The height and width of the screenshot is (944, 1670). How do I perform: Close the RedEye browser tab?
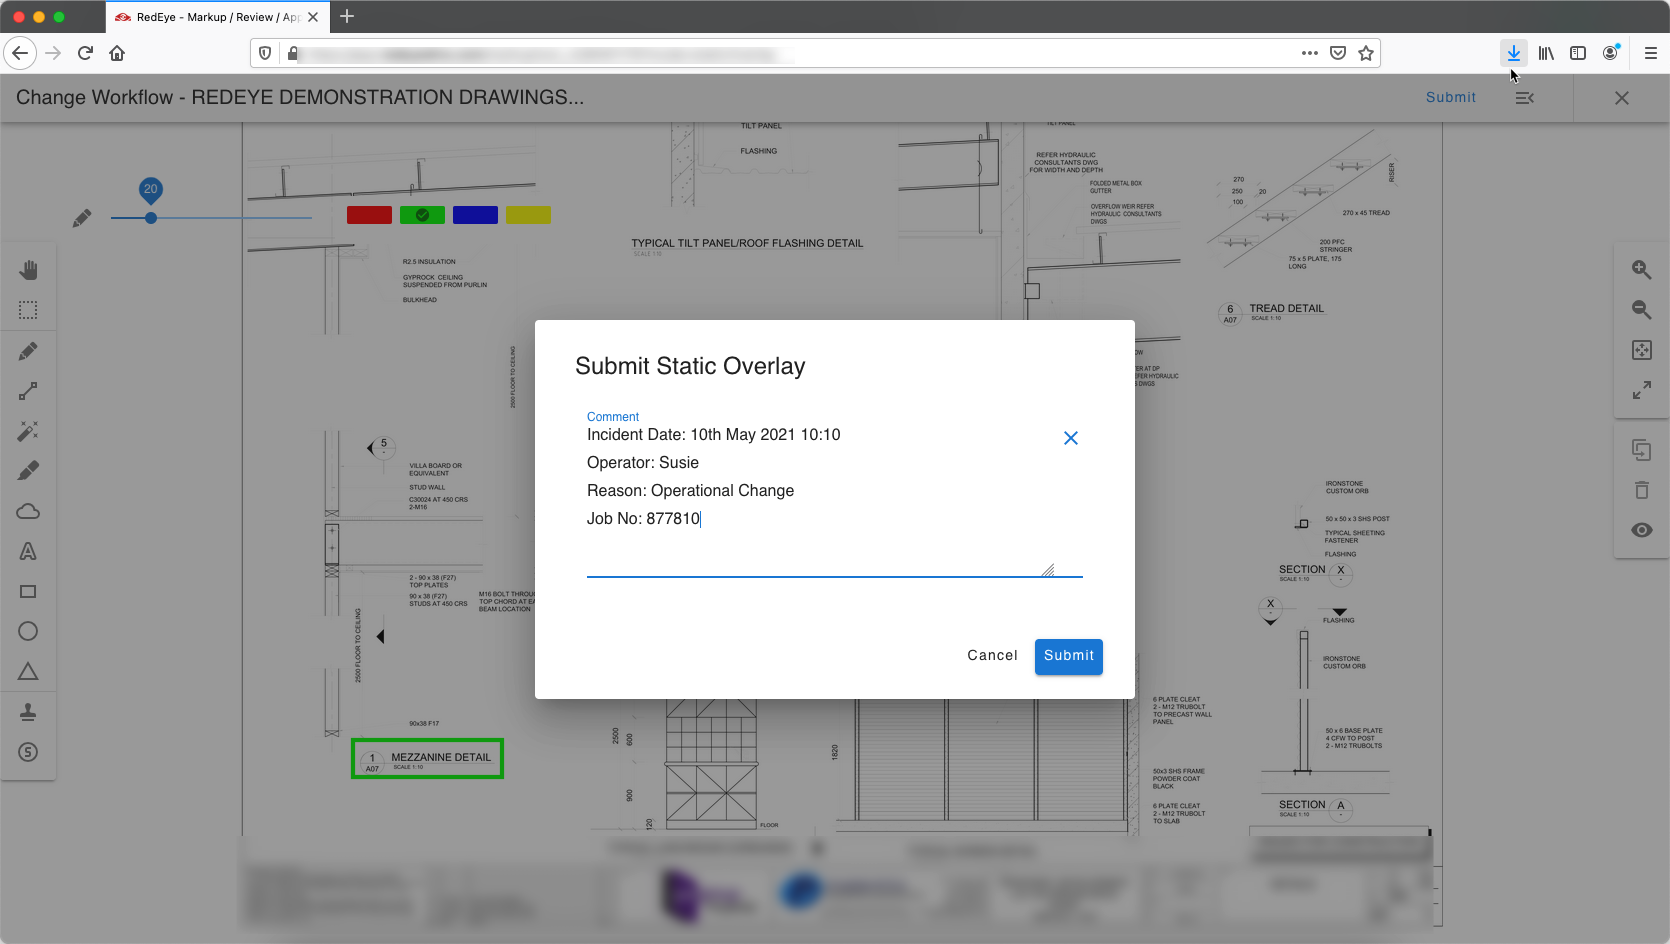[313, 17]
